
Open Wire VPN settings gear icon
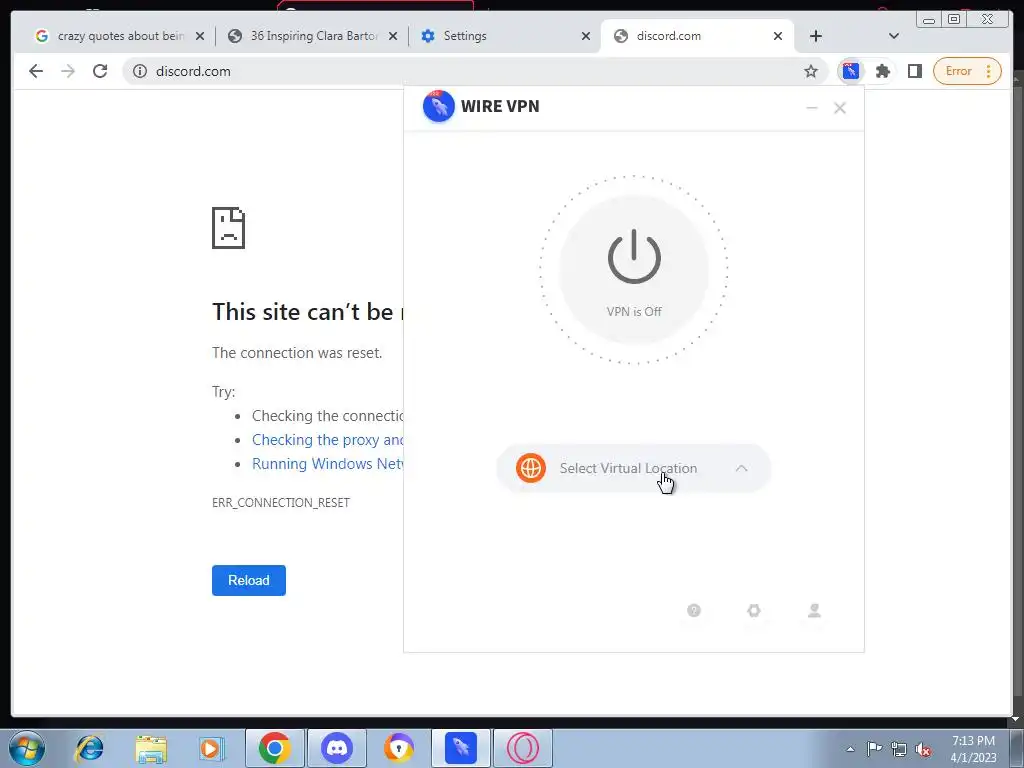point(754,611)
